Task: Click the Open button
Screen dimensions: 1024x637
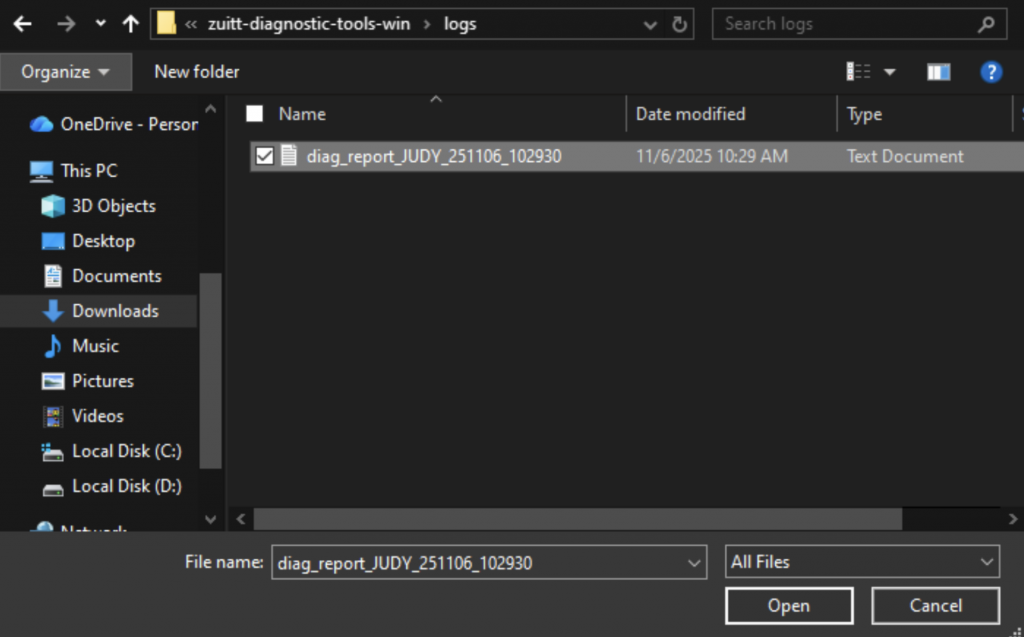Action: click(x=788, y=606)
